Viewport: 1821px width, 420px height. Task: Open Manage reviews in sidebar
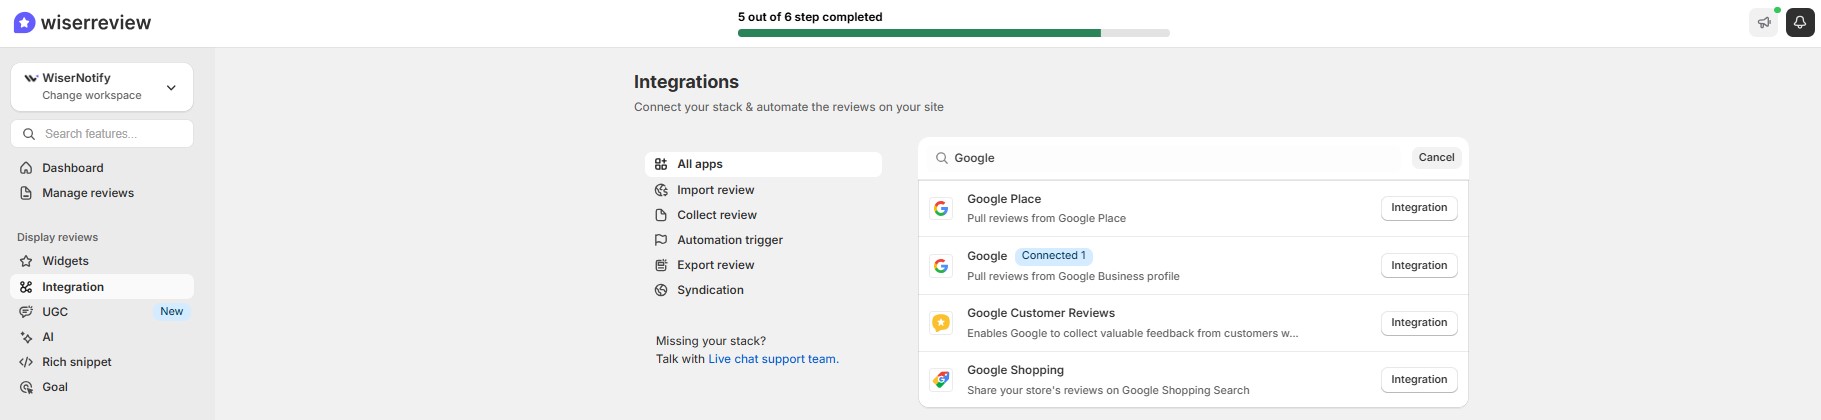102,193
